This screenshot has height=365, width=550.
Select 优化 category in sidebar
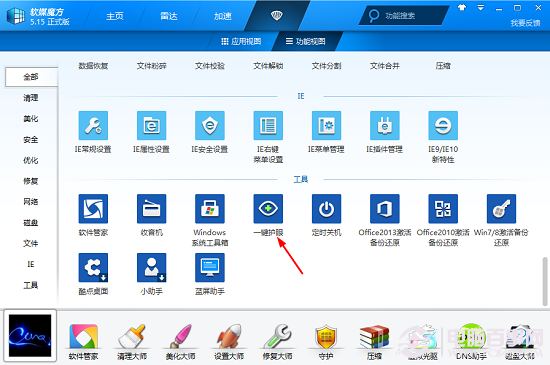click(x=31, y=160)
